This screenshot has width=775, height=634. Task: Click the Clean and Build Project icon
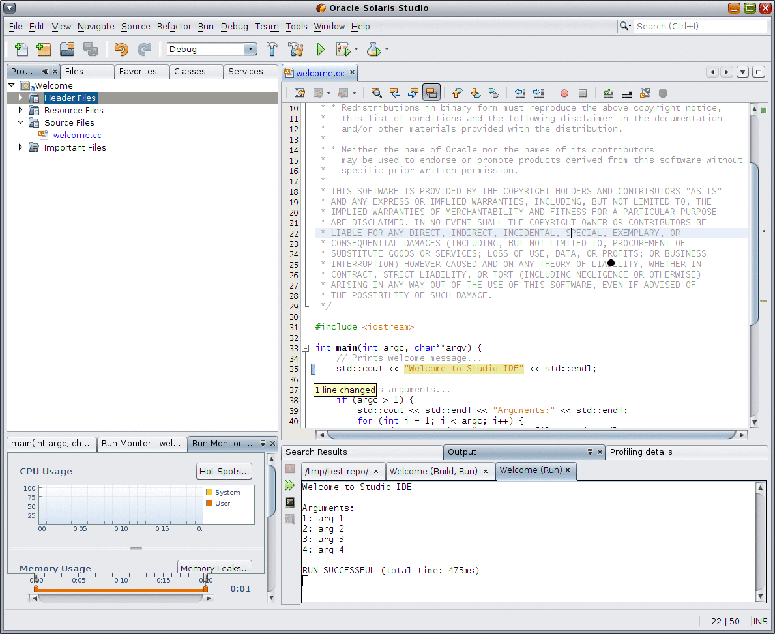tap(296, 49)
